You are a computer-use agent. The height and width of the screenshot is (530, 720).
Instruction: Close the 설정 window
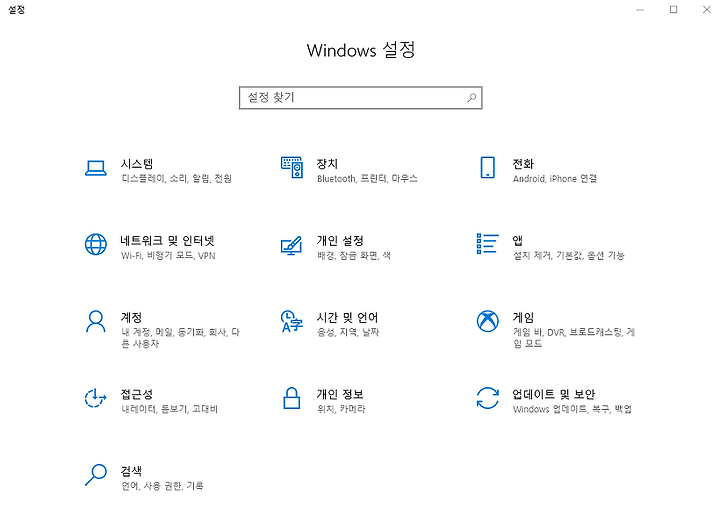coord(706,10)
